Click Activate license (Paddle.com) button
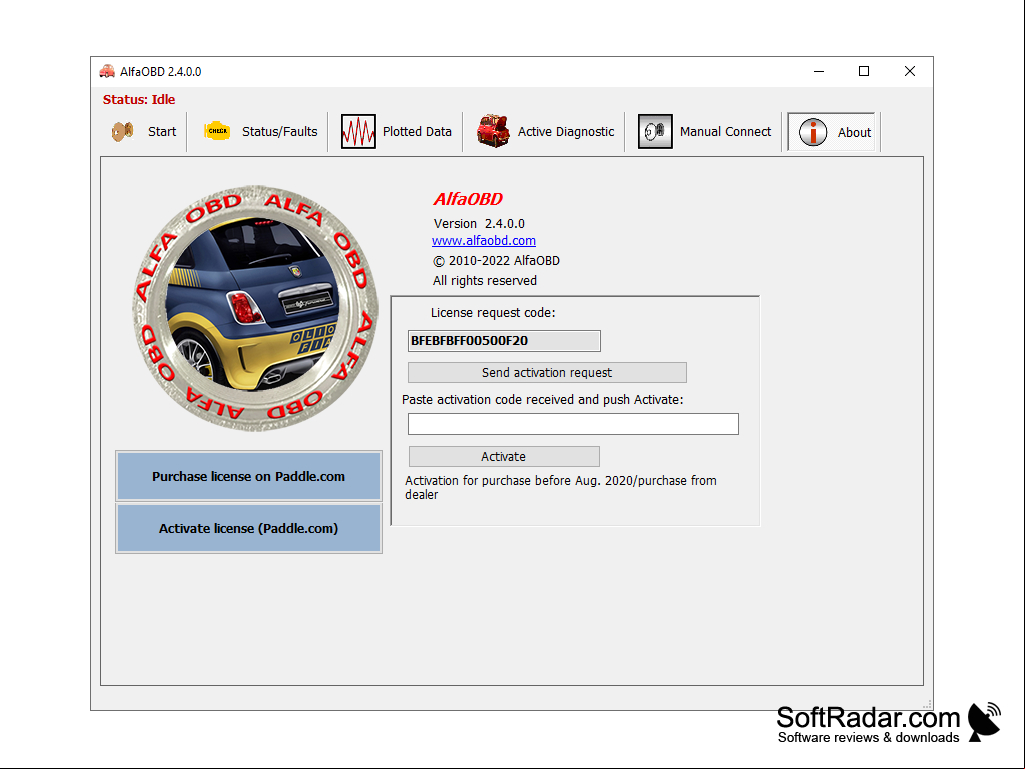This screenshot has width=1025, height=769. (x=248, y=528)
